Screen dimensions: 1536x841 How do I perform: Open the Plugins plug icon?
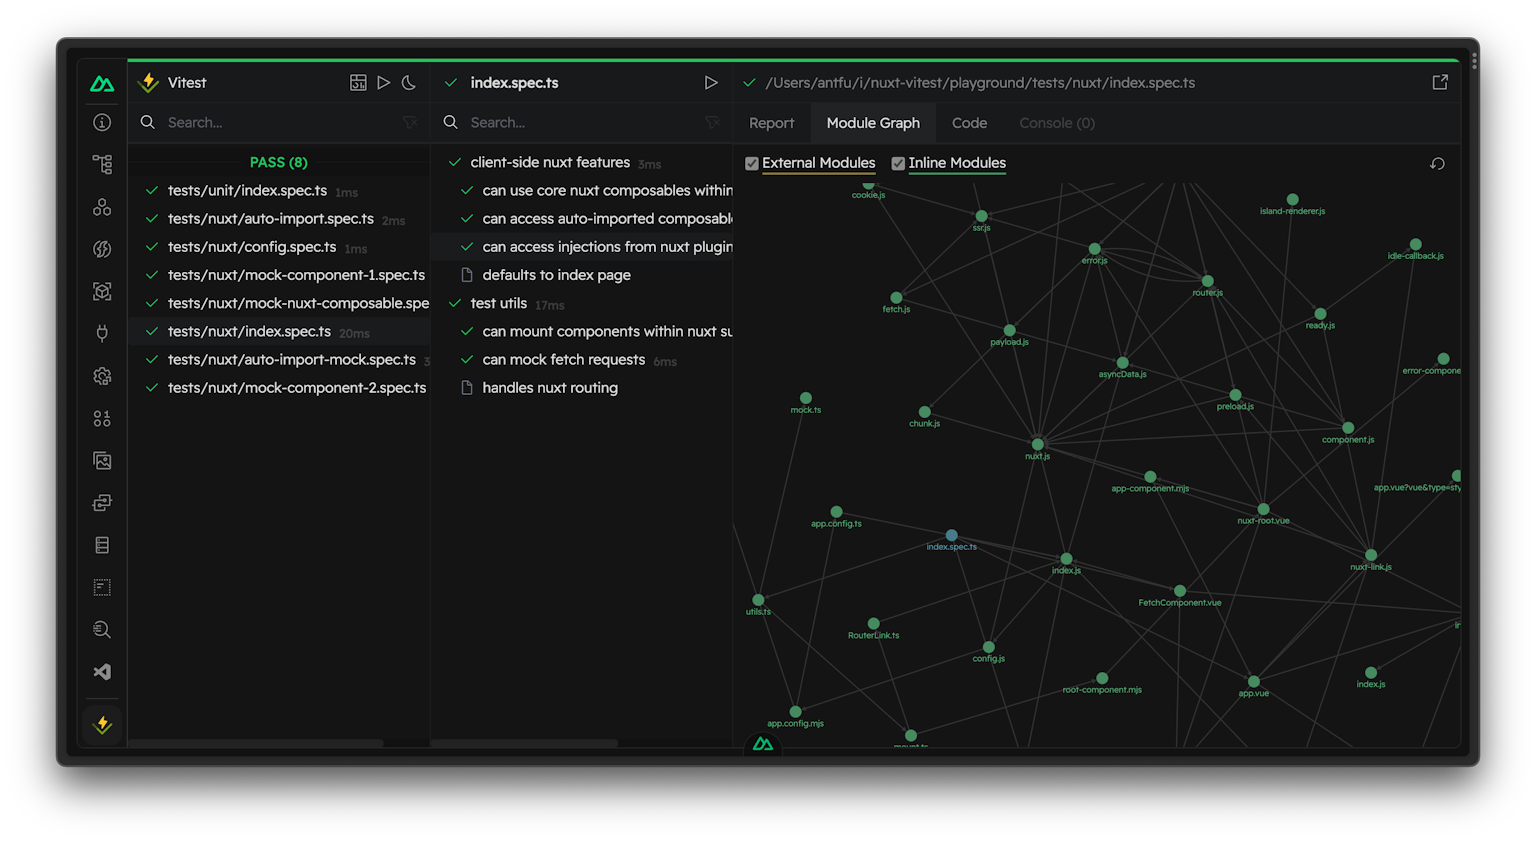102,333
